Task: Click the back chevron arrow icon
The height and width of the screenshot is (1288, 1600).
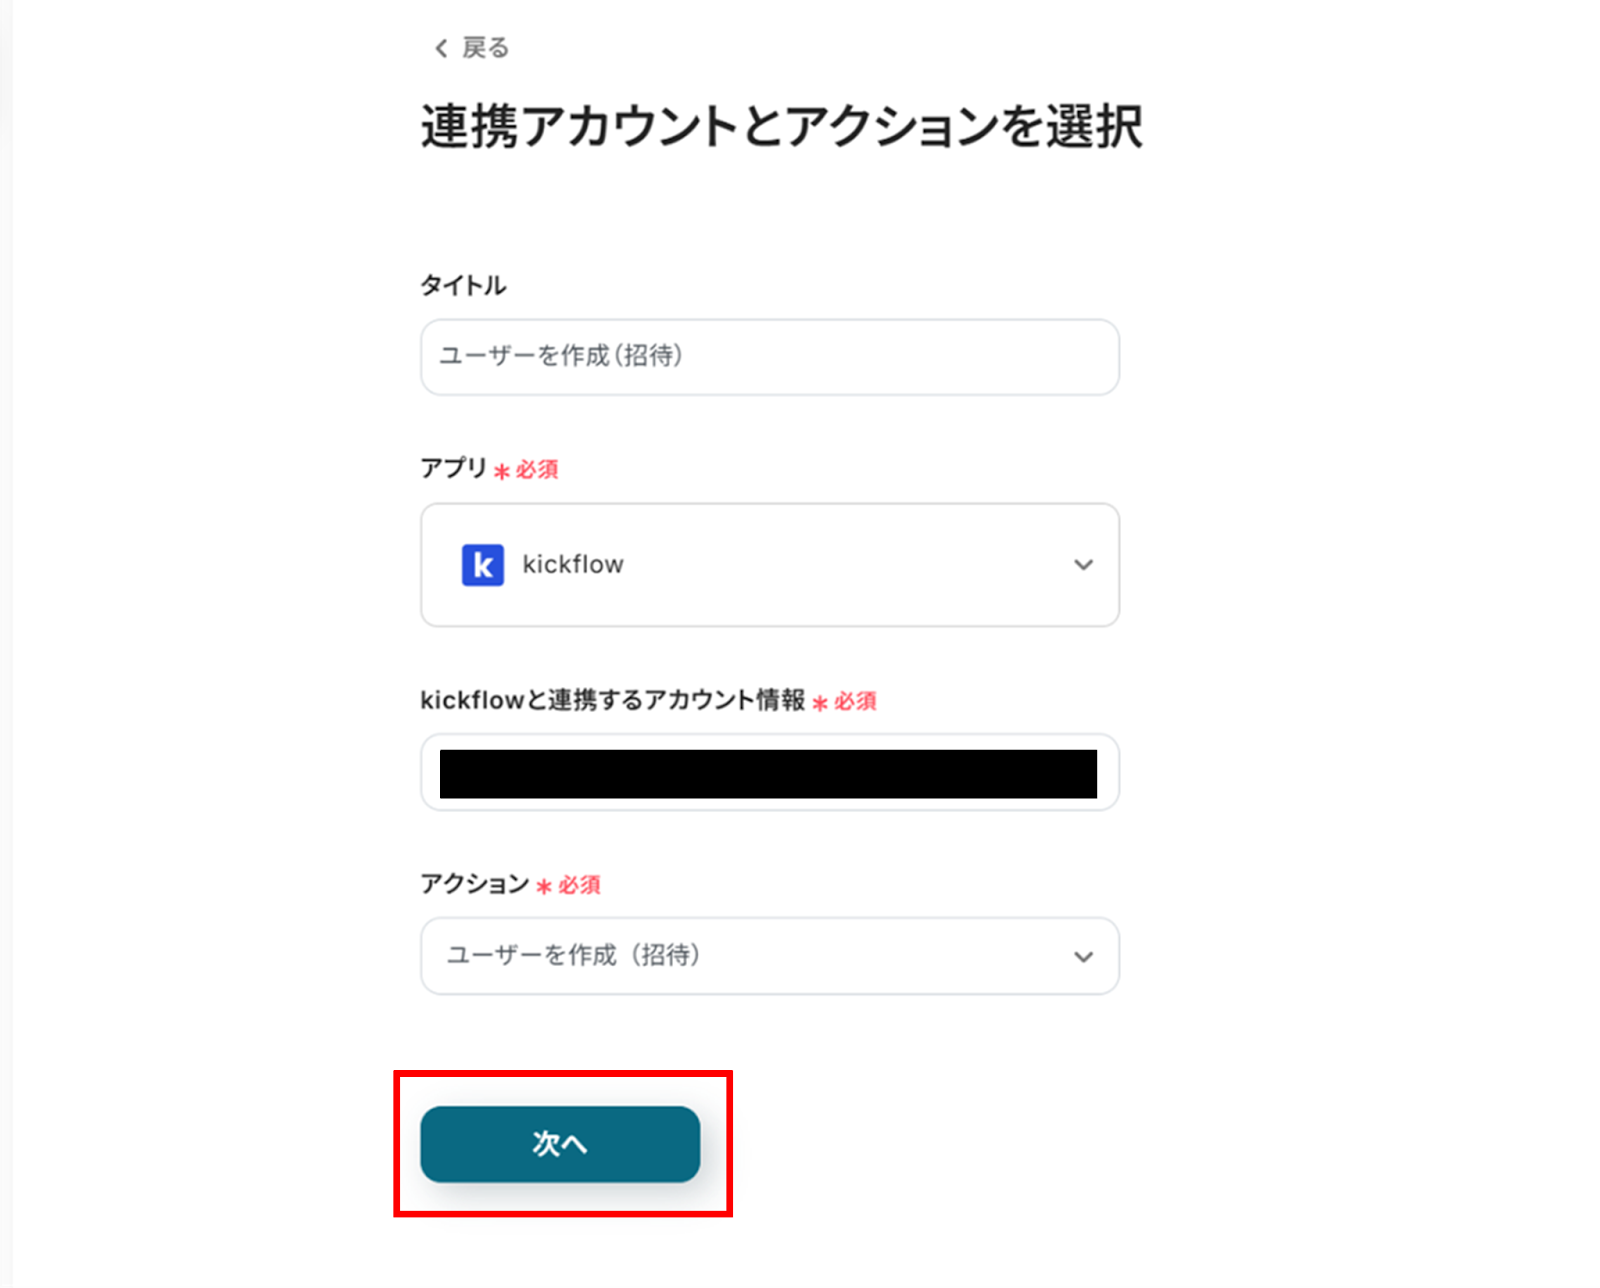Action: 441,48
